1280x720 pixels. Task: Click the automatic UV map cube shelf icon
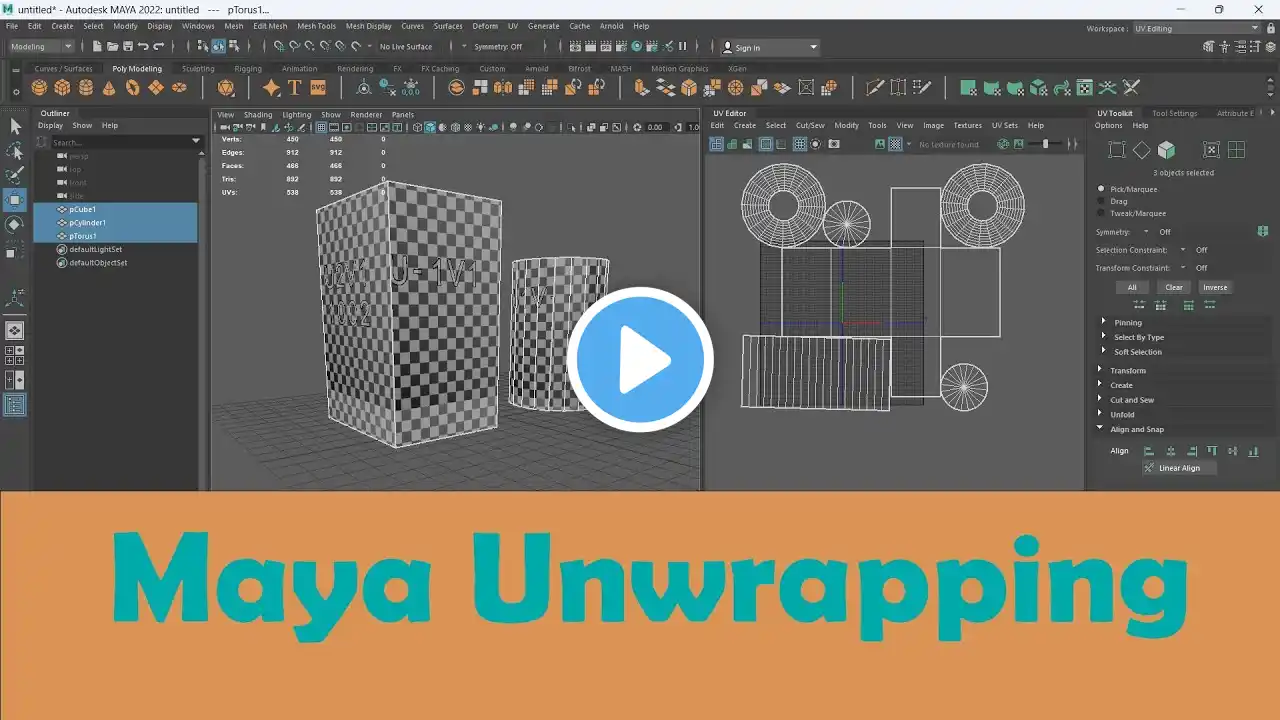pos(1038,88)
